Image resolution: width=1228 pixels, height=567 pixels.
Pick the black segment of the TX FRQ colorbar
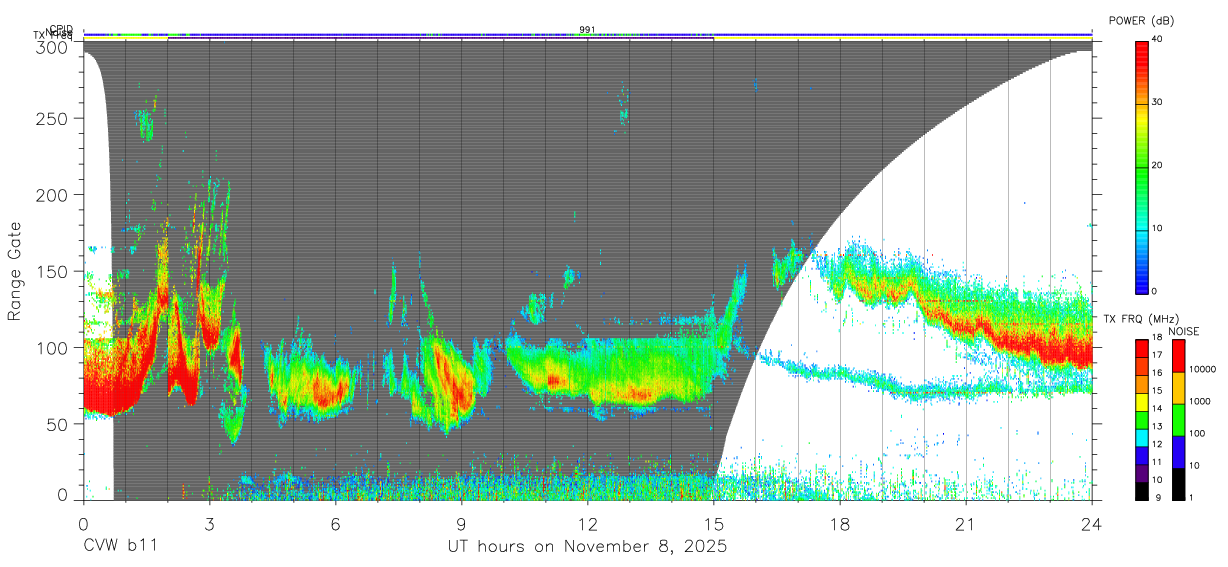click(x=1142, y=489)
